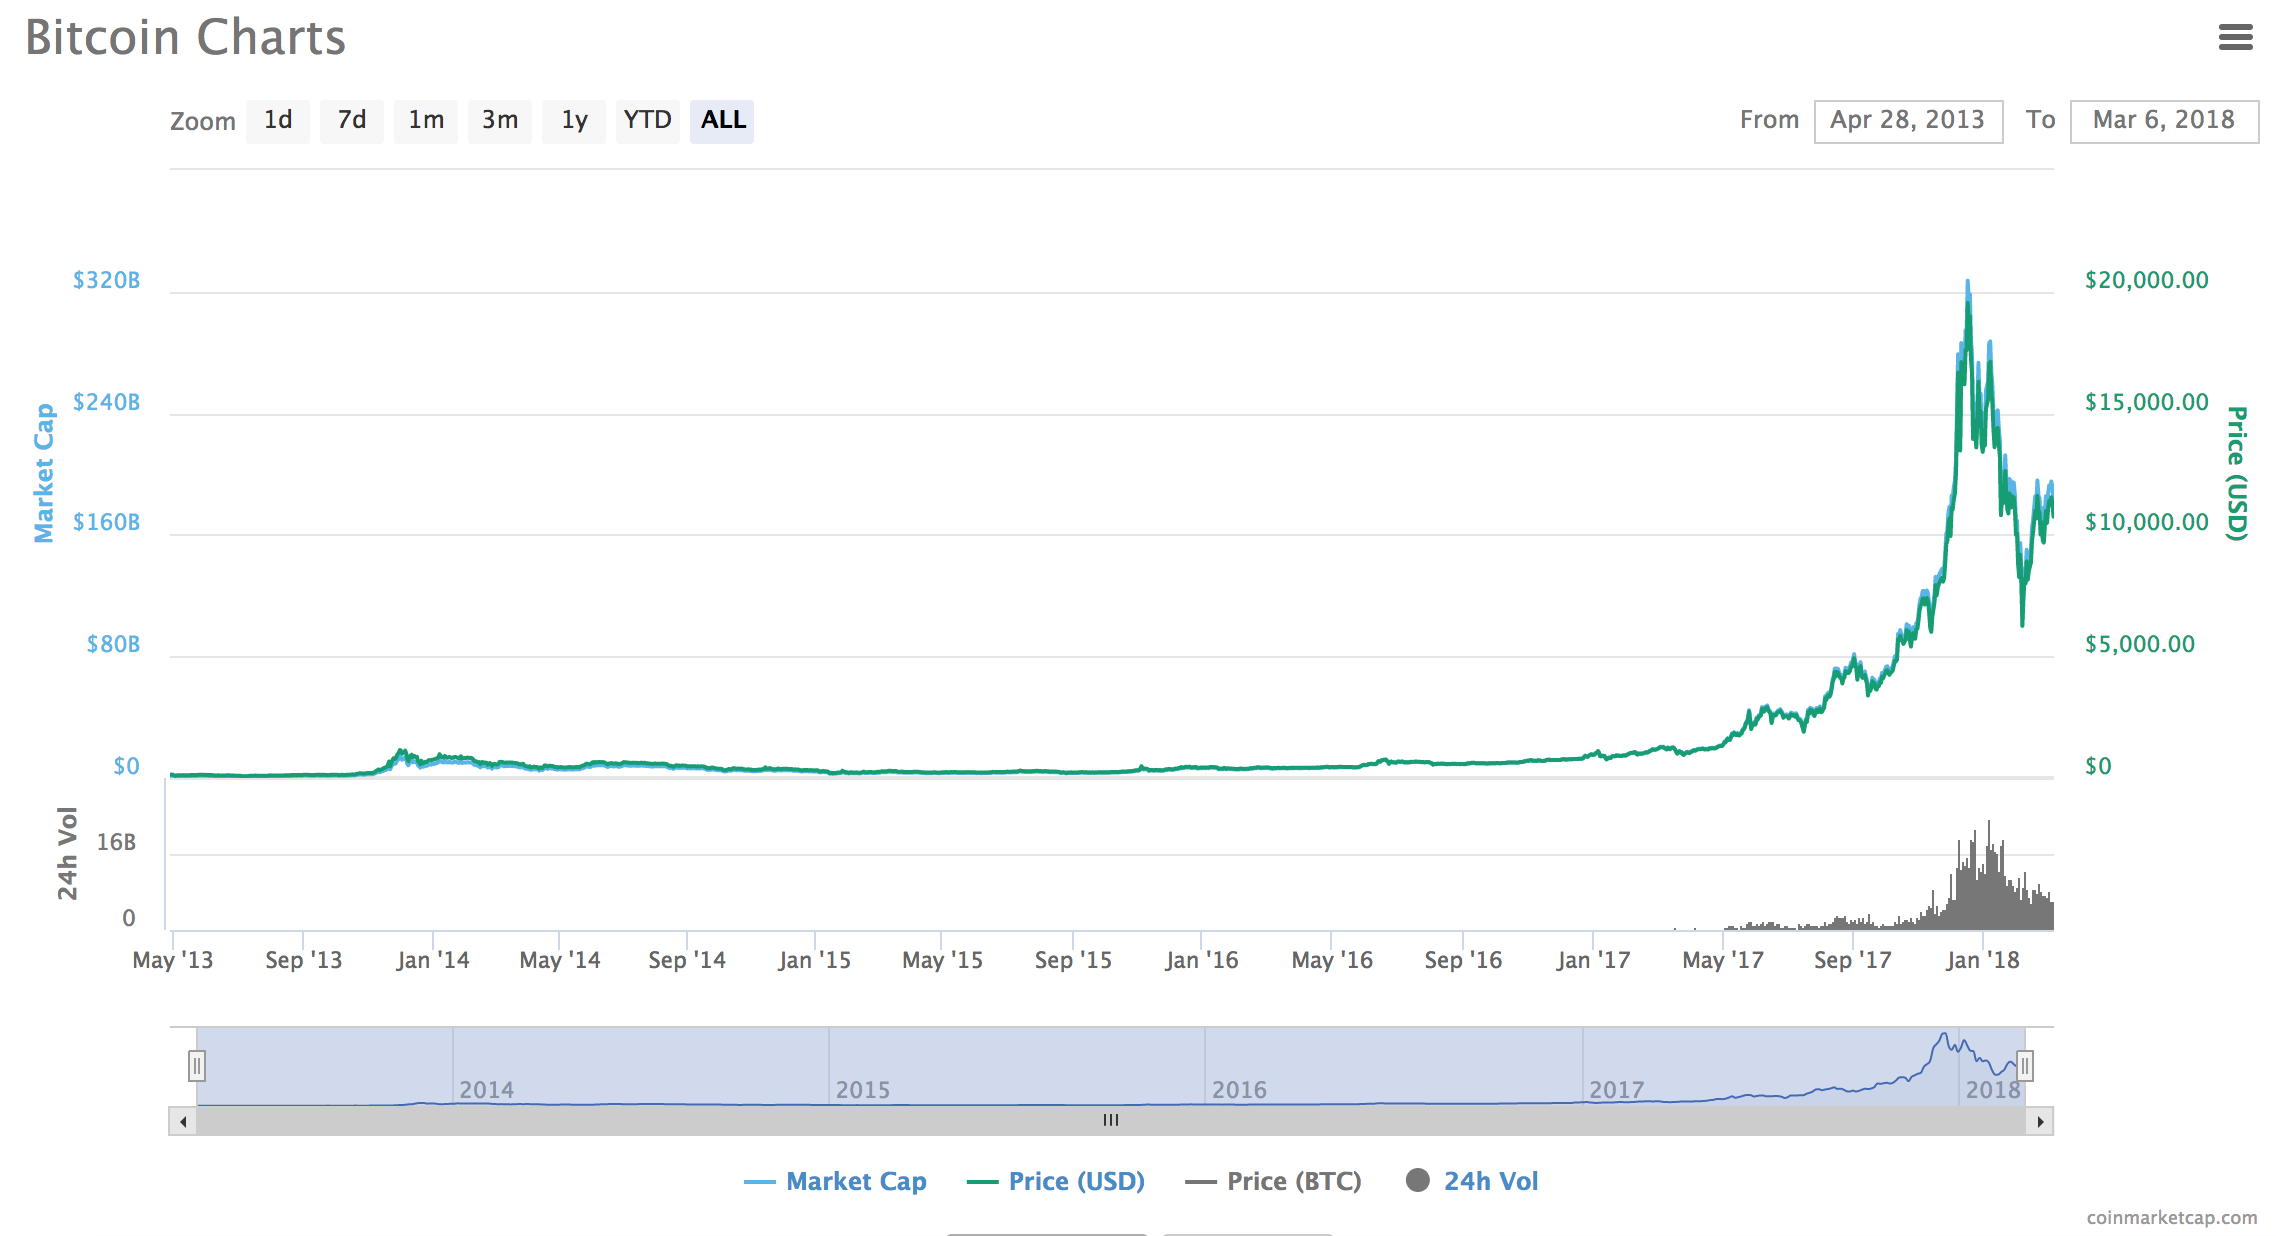Zoom chart to 1y range
Image resolution: width=2276 pixels, height=1236 pixels.
[x=574, y=121]
